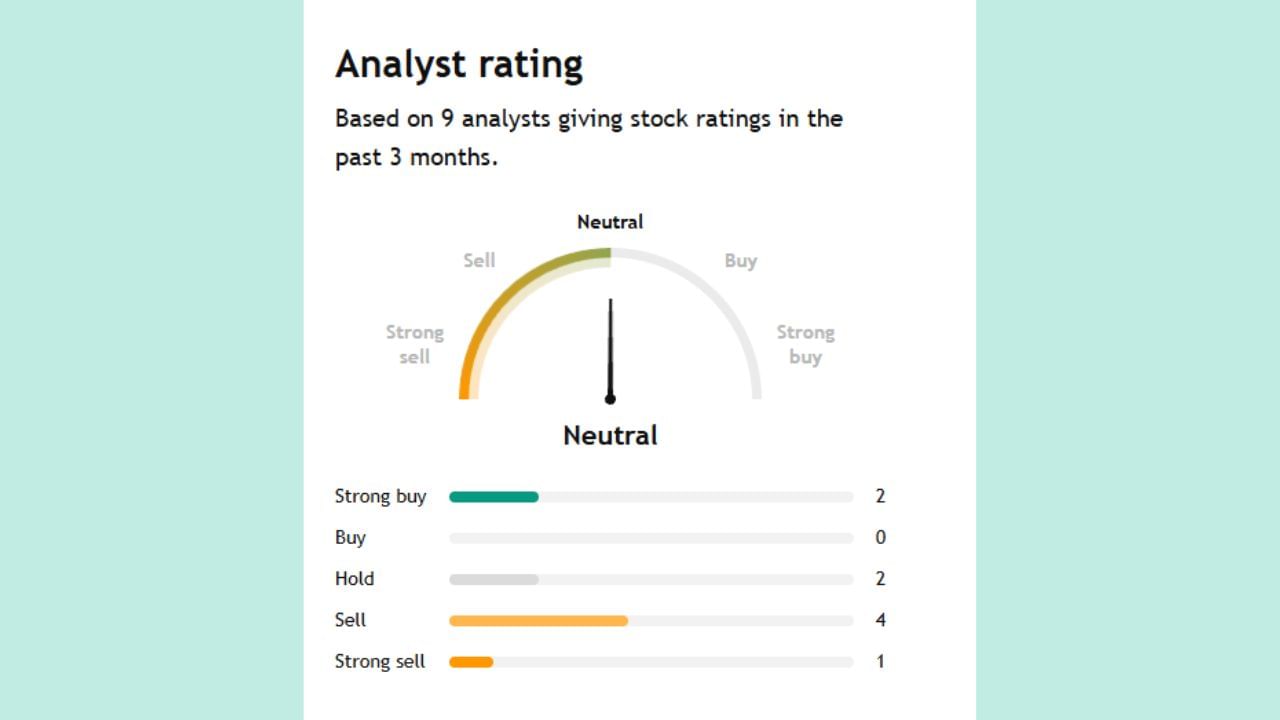Viewport: 1280px width, 720px height.
Task: Click the green Strong buy progress bar
Action: tap(494, 497)
